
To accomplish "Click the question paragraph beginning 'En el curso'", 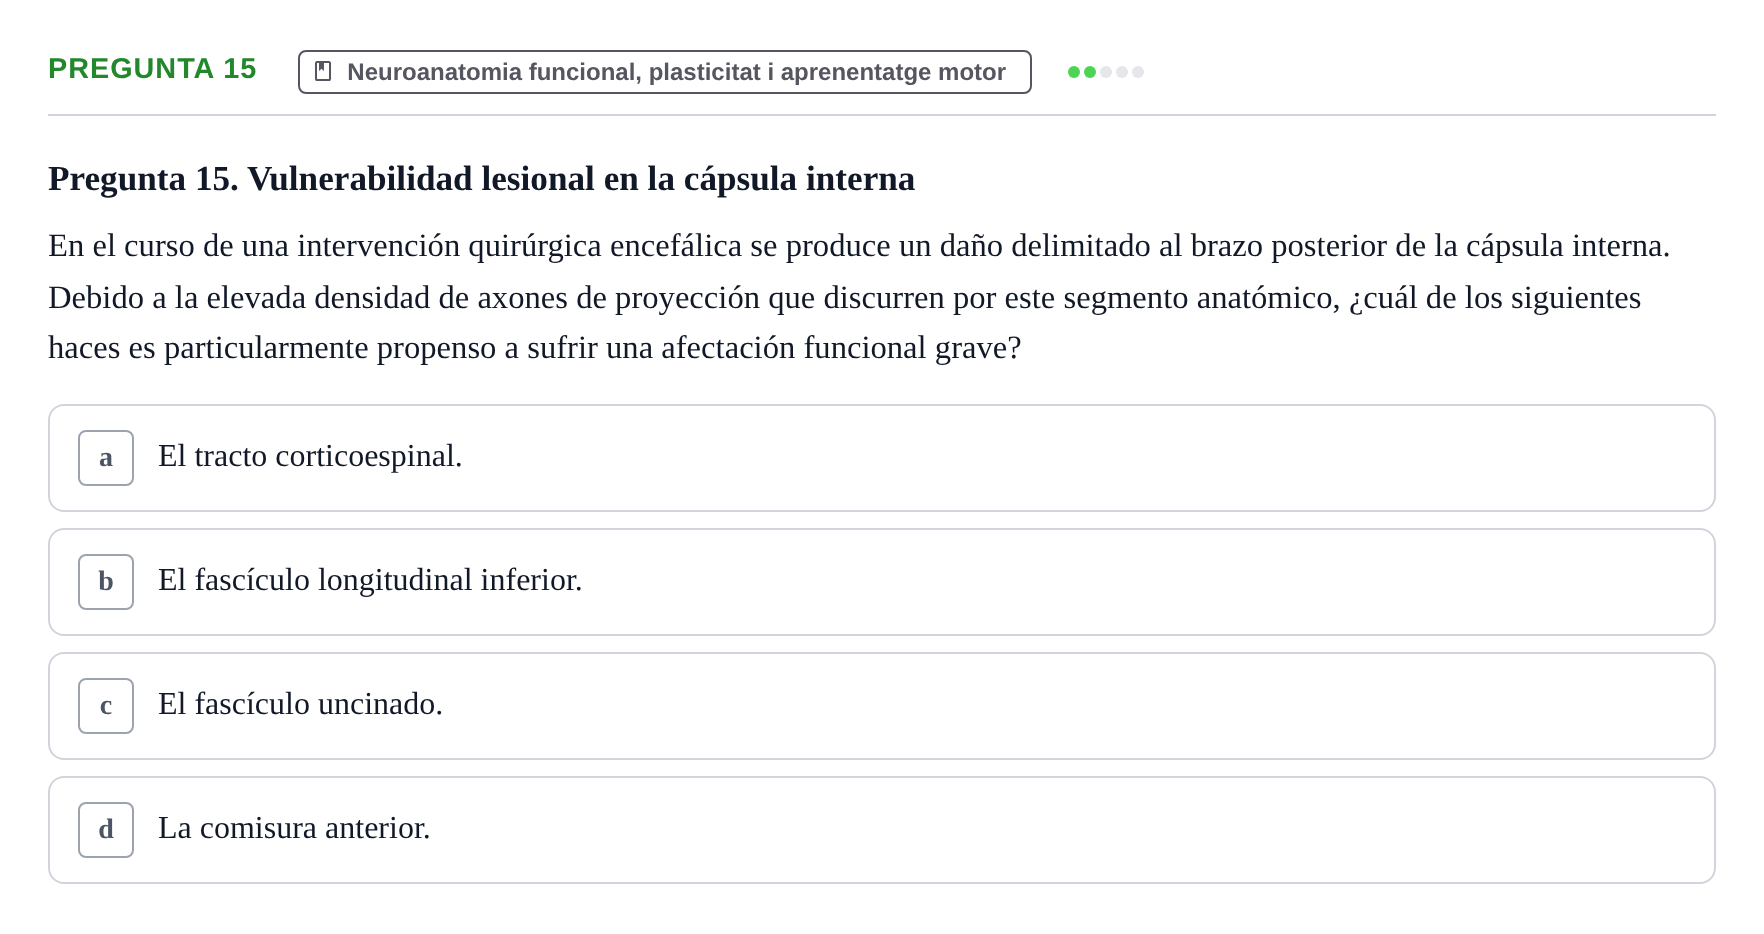I will tap(859, 297).
